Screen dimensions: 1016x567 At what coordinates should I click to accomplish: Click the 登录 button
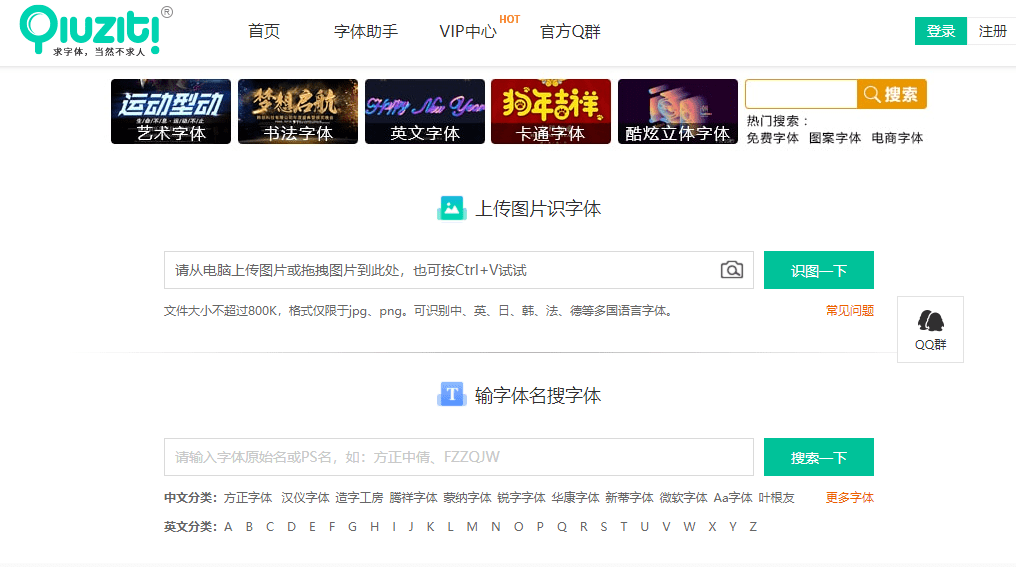coord(940,31)
